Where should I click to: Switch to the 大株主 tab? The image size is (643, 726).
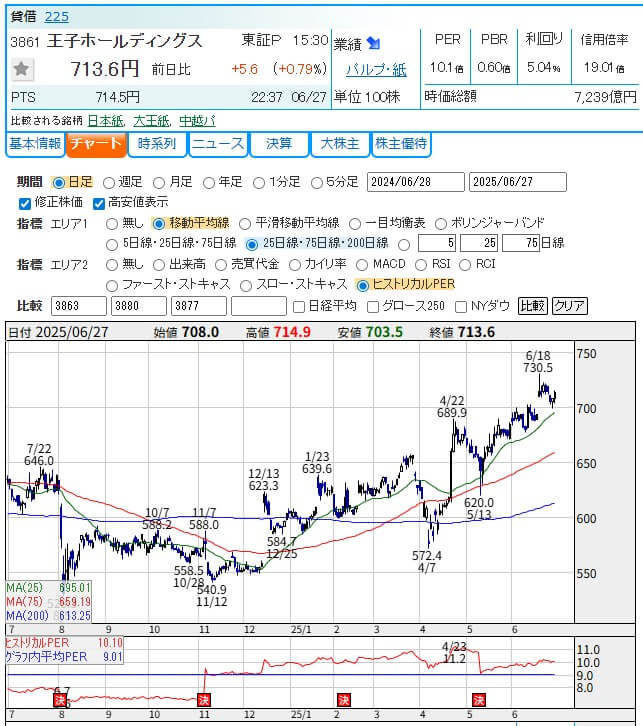point(340,144)
